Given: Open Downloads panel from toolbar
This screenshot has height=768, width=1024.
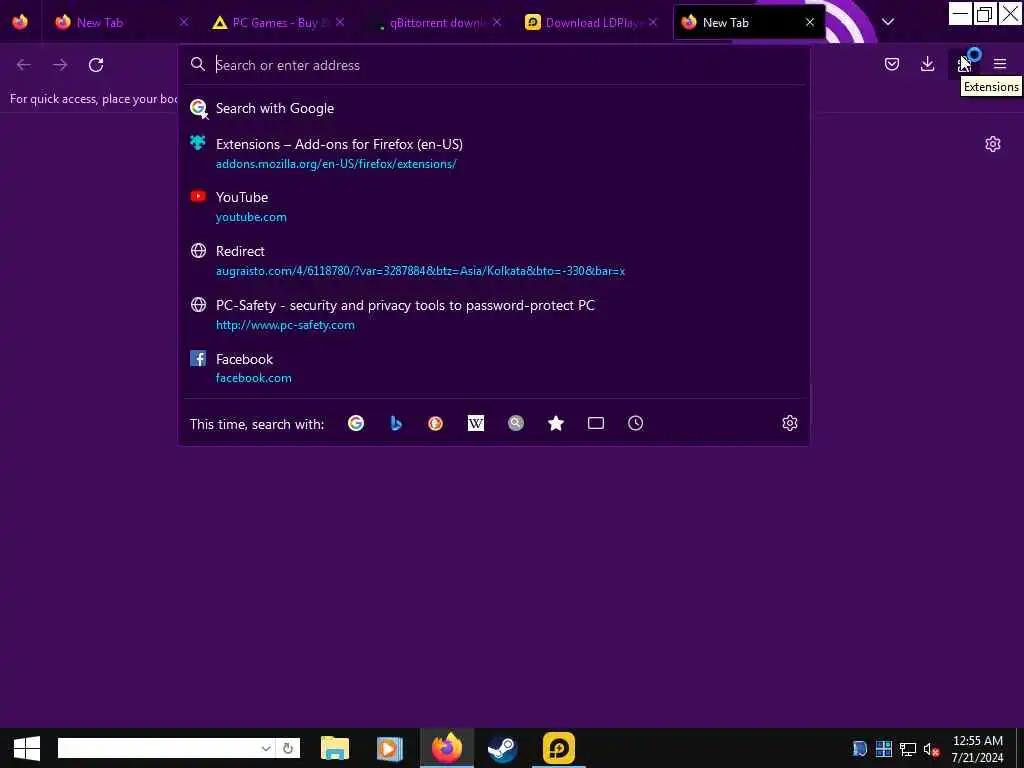Looking at the screenshot, I should [x=927, y=64].
